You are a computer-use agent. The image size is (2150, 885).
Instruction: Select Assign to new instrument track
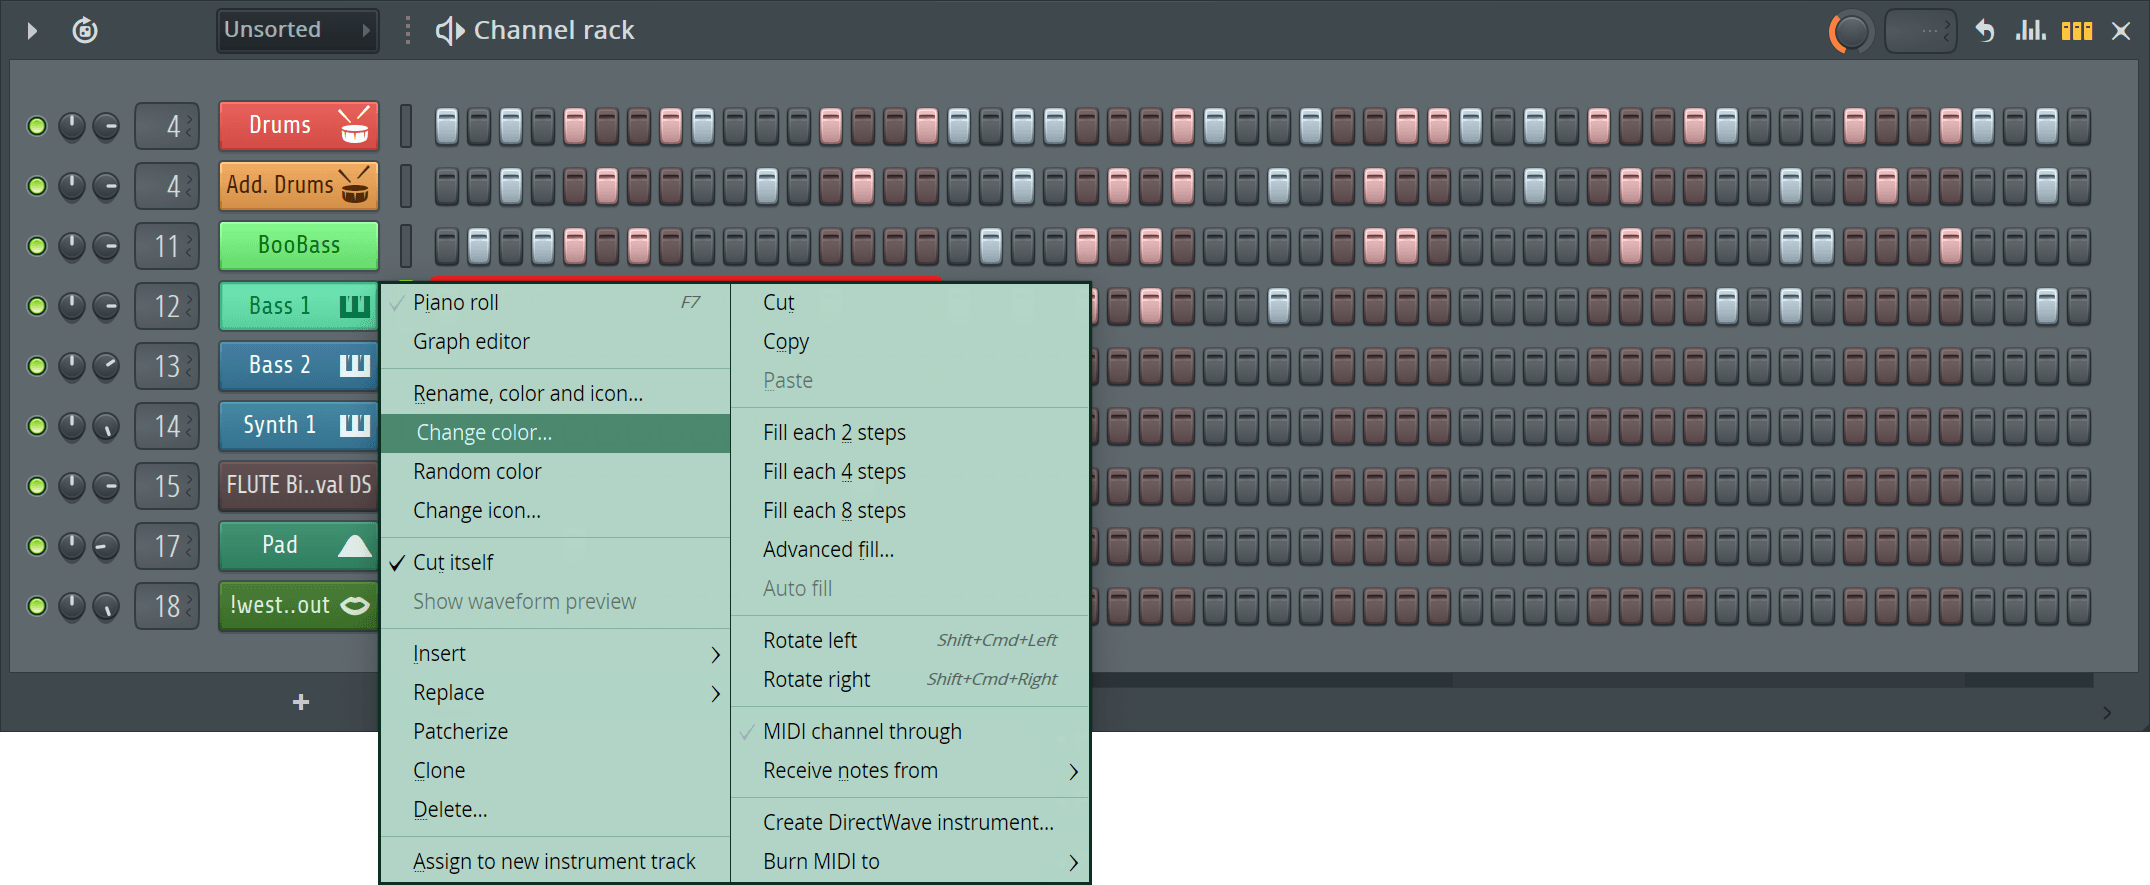556,861
